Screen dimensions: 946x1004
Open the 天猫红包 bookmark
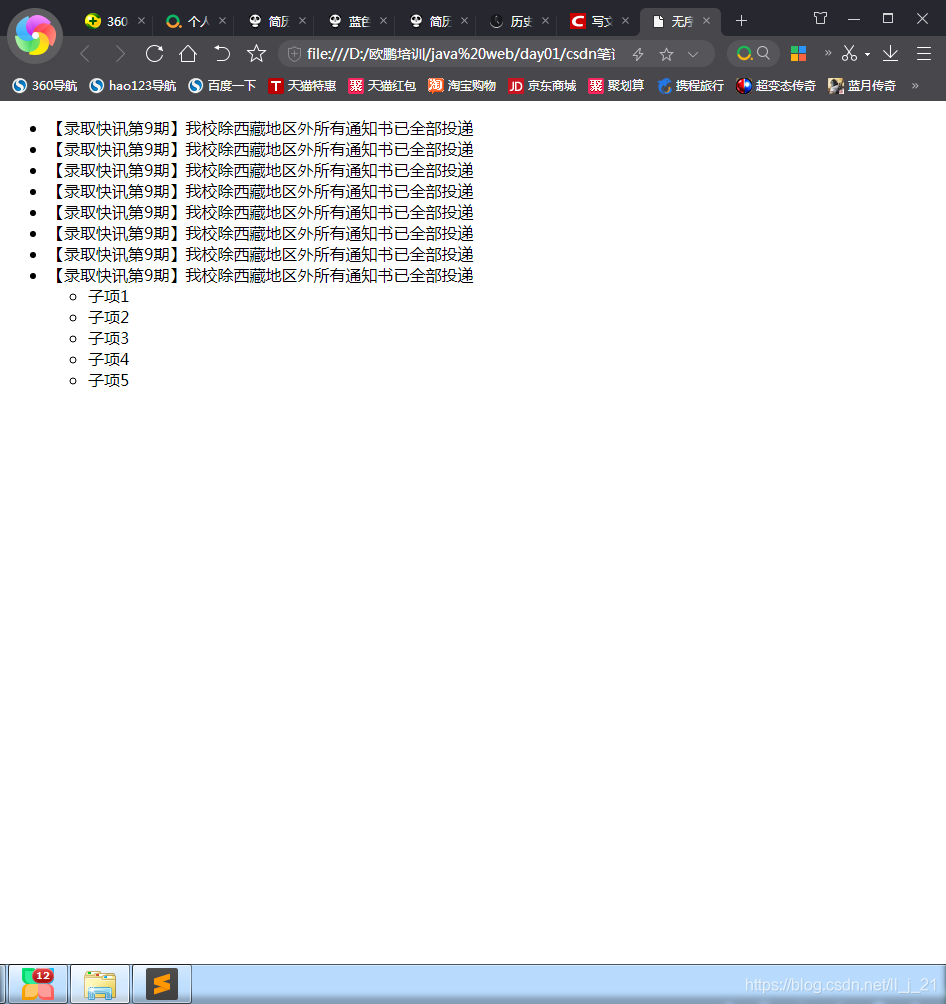(x=382, y=85)
